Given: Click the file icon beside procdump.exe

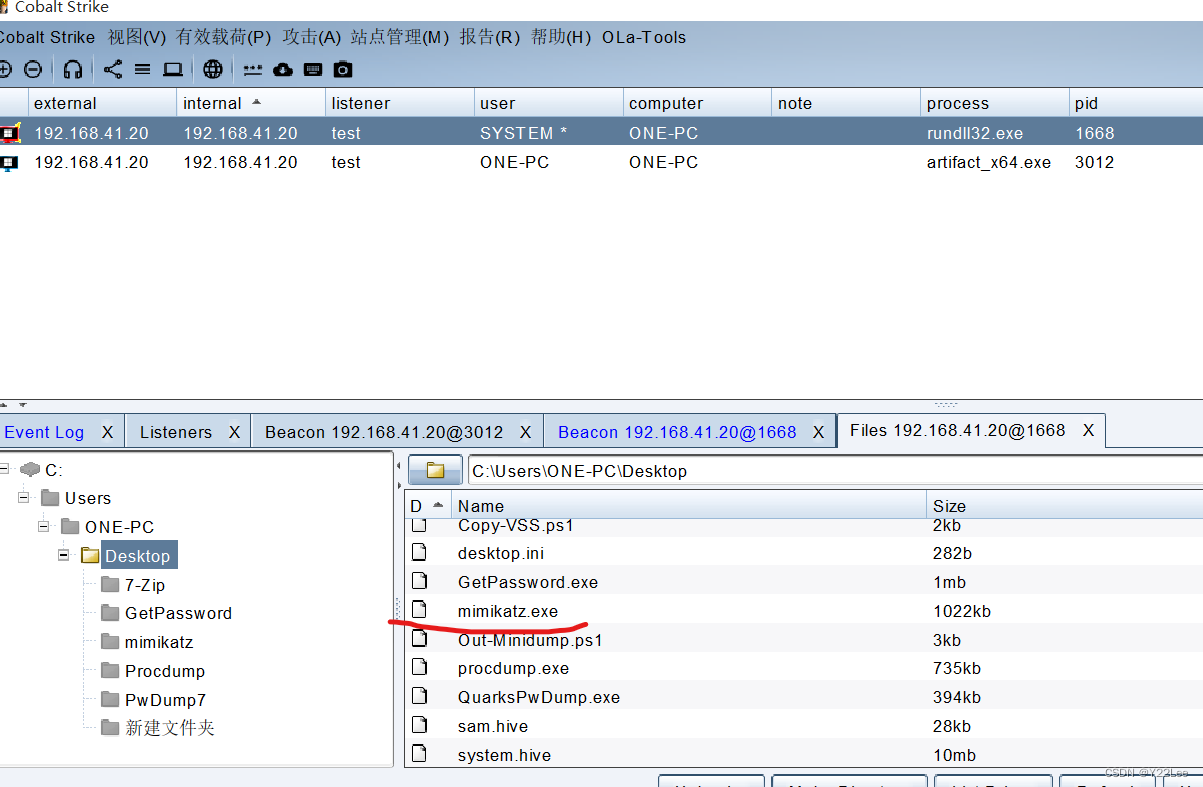Looking at the screenshot, I should (420, 667).
